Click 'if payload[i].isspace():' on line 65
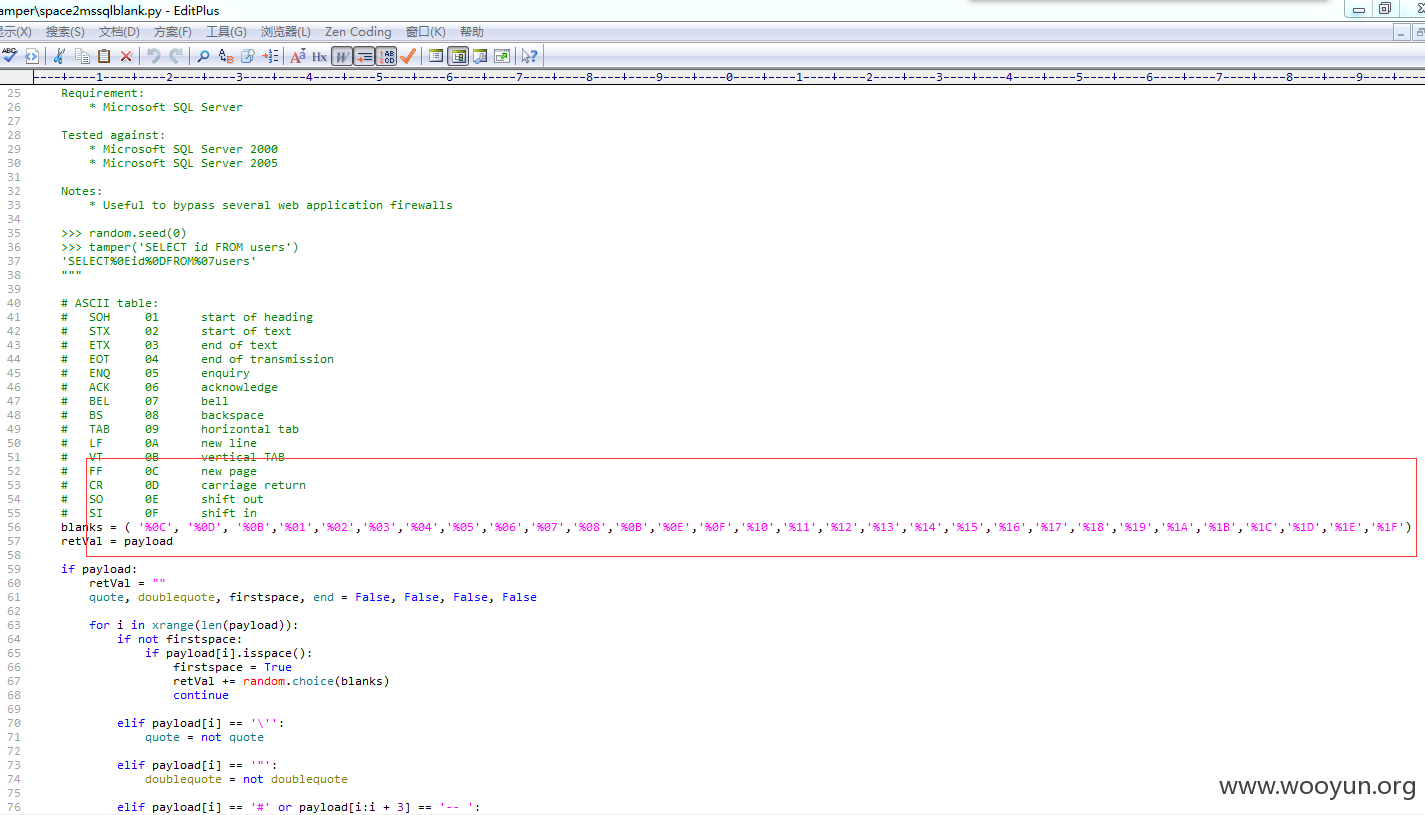Viewport: 1425px width, 815px height. tap(229, 653)
